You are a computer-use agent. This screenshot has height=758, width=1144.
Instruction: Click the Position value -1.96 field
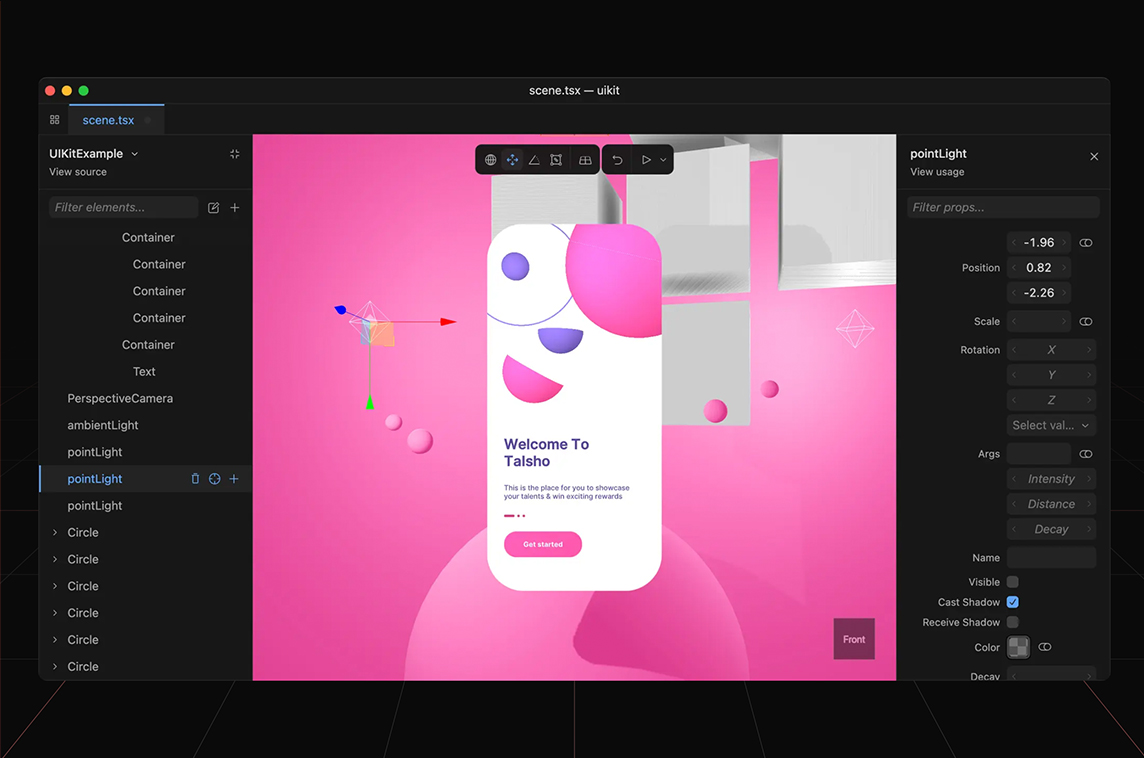coord(1039,242)
